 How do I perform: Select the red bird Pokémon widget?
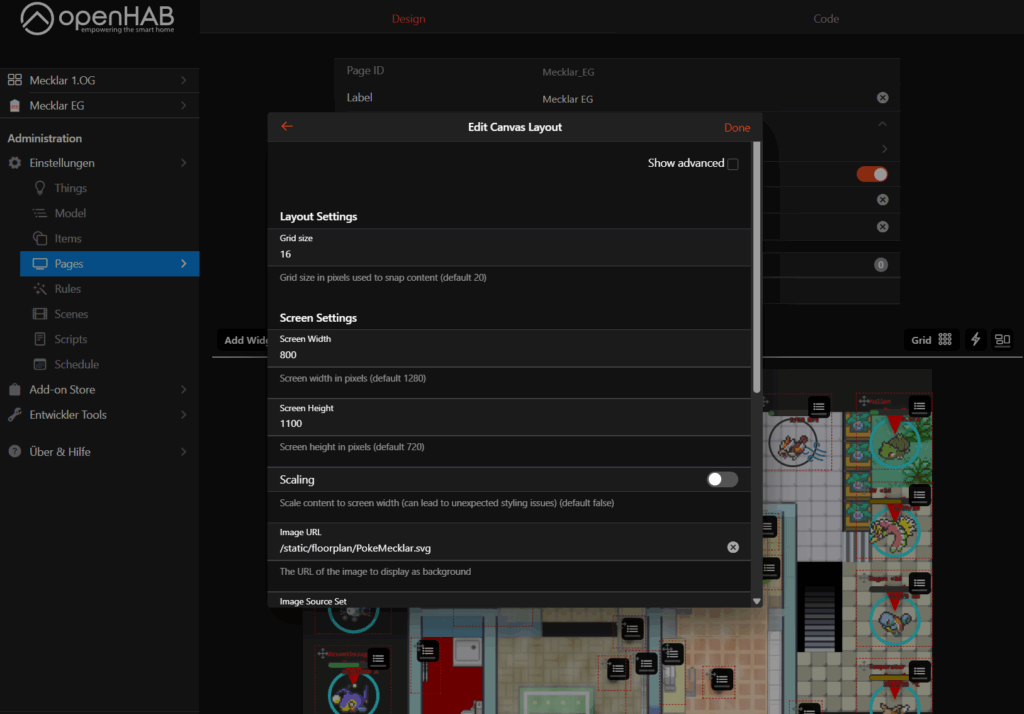point(793,444)
